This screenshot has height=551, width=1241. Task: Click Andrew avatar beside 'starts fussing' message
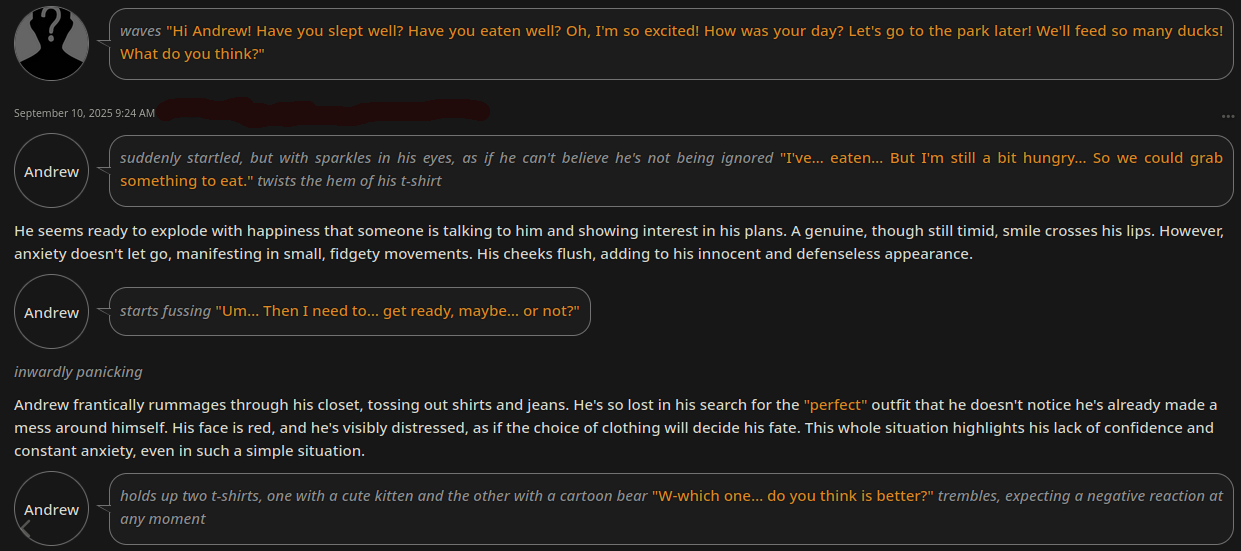[x=52, y=313]
